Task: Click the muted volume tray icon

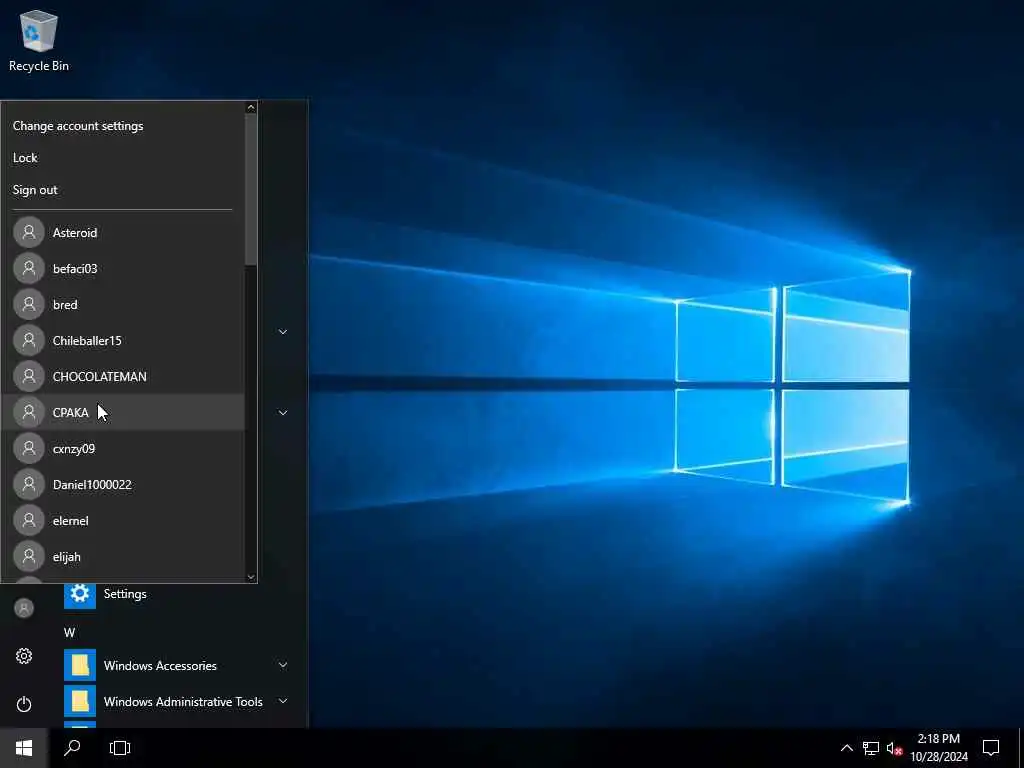Action: (x=894, y=748)
